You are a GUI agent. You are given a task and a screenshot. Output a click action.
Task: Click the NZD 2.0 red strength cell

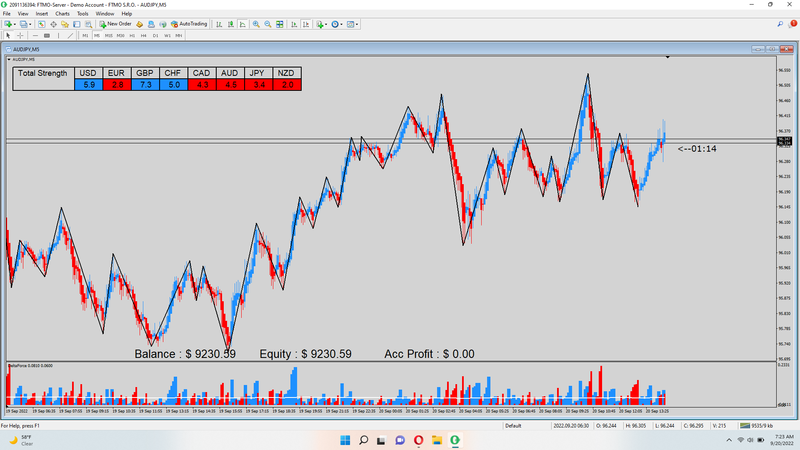[x=287, y=85]
